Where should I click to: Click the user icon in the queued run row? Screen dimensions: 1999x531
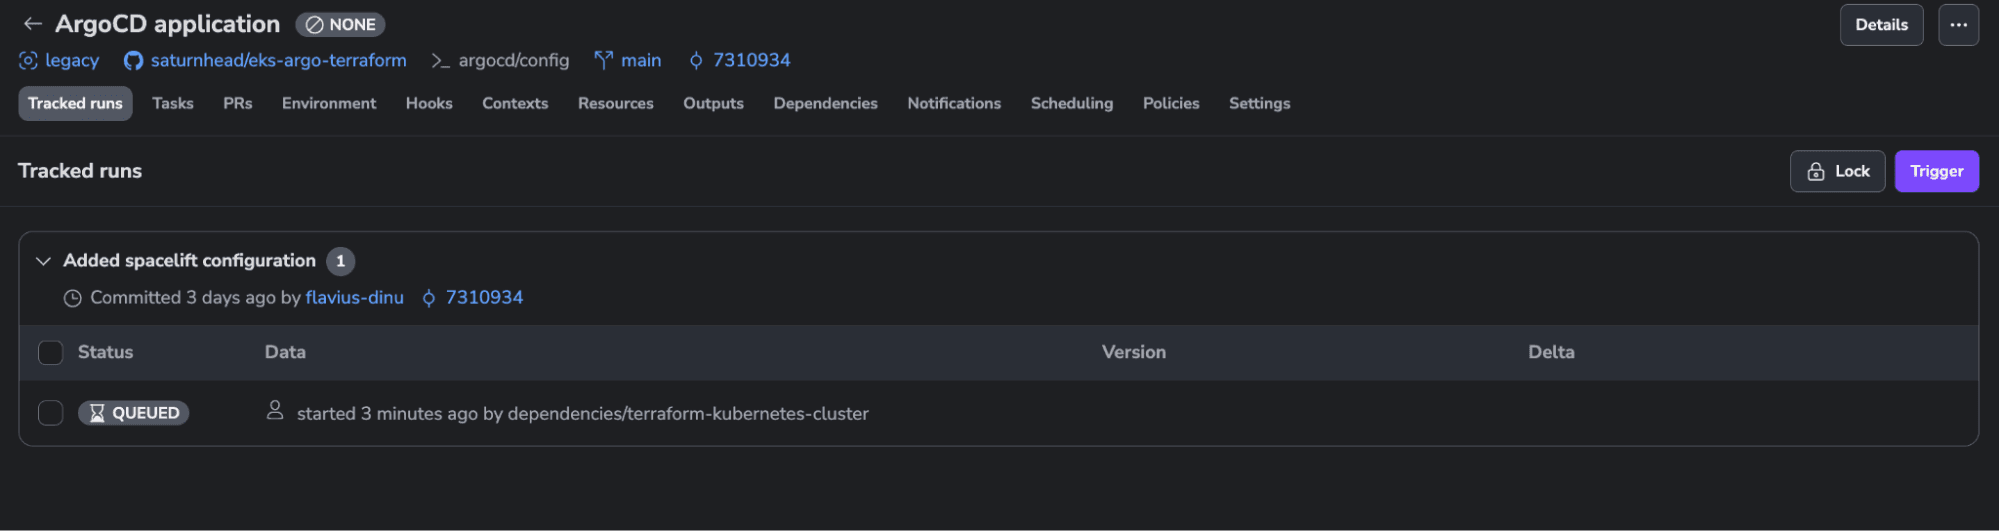tap(275, 410)
